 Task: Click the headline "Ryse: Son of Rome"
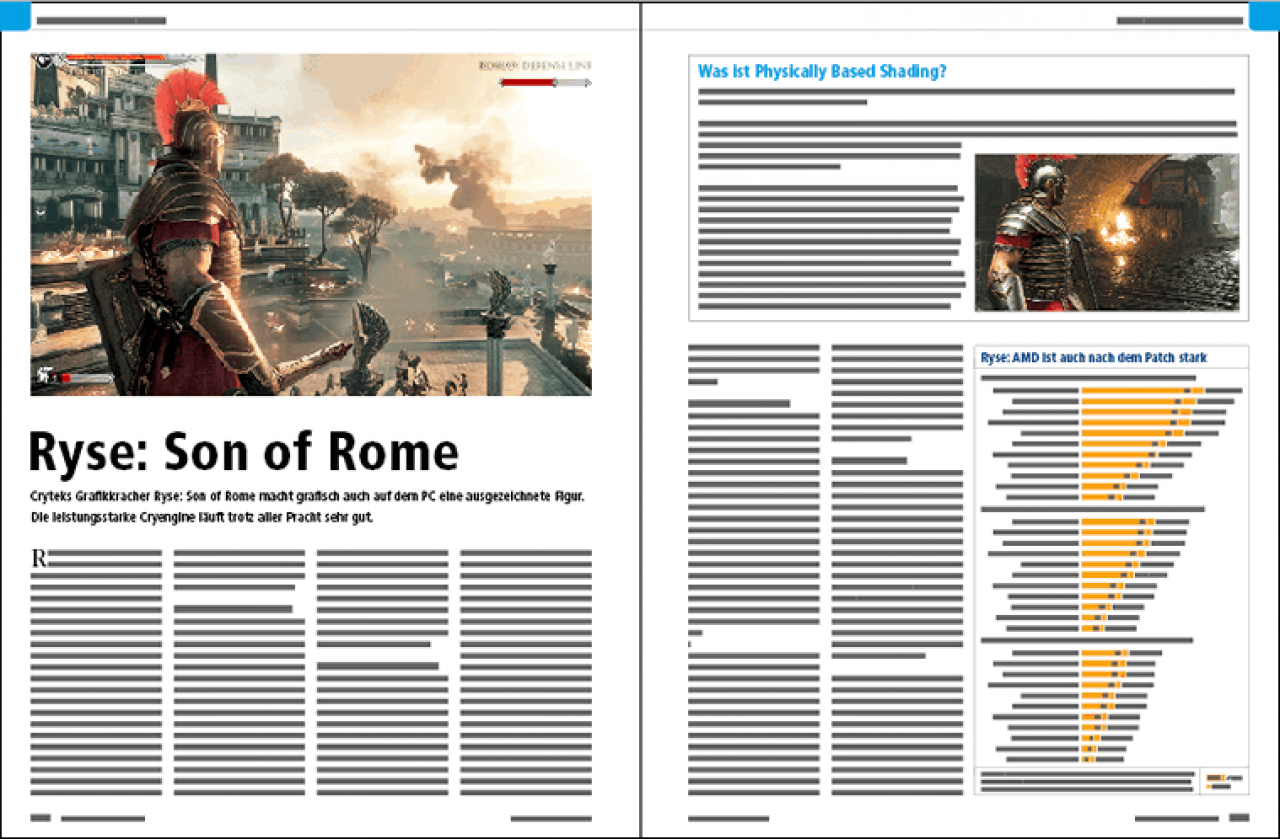pyautogui.click(x=243, y=454)
